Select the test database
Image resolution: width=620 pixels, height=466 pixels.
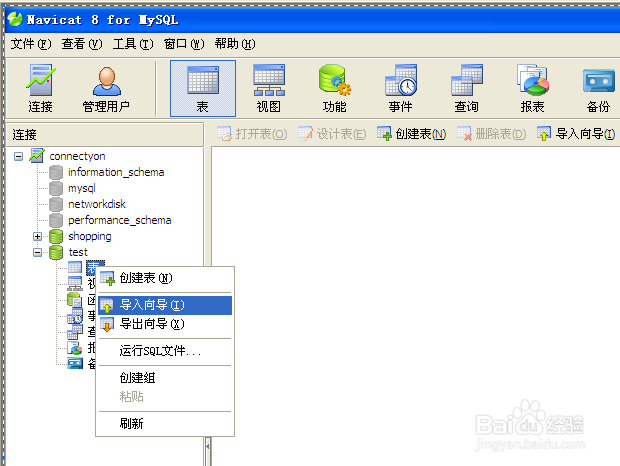(78, 252)
